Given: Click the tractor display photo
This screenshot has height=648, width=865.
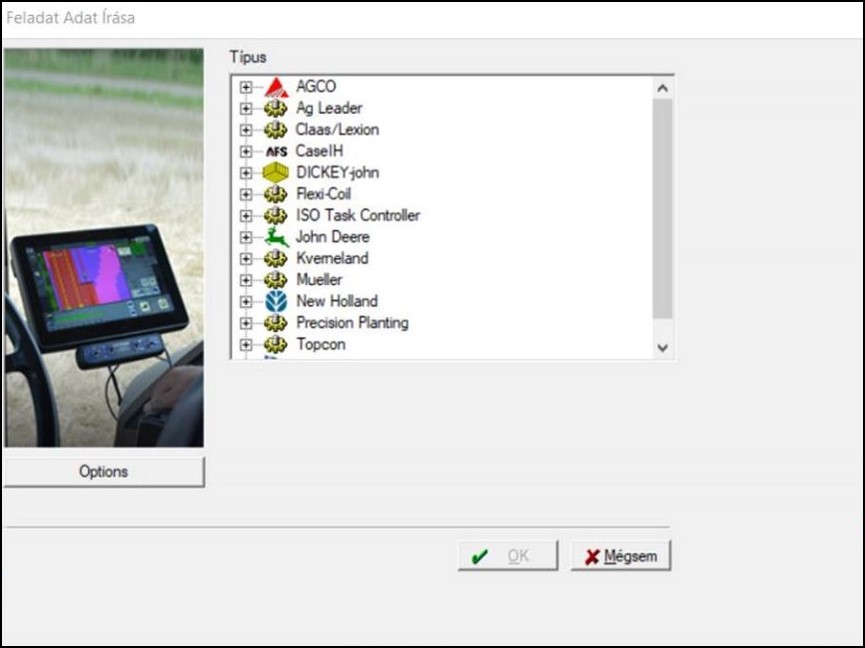Looking at the screenshot, I should [x=104, y=248].
